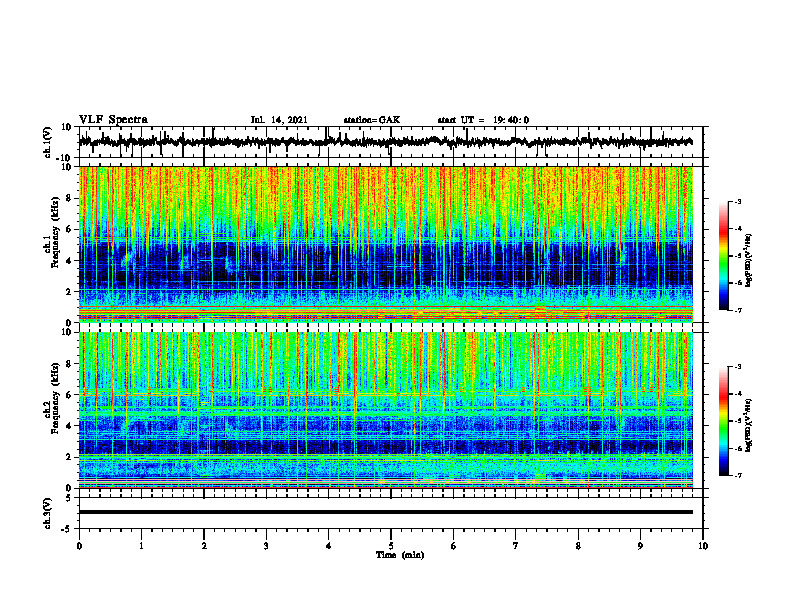
Task: Click time-axis tick label "1"
Action: [141, 546]
